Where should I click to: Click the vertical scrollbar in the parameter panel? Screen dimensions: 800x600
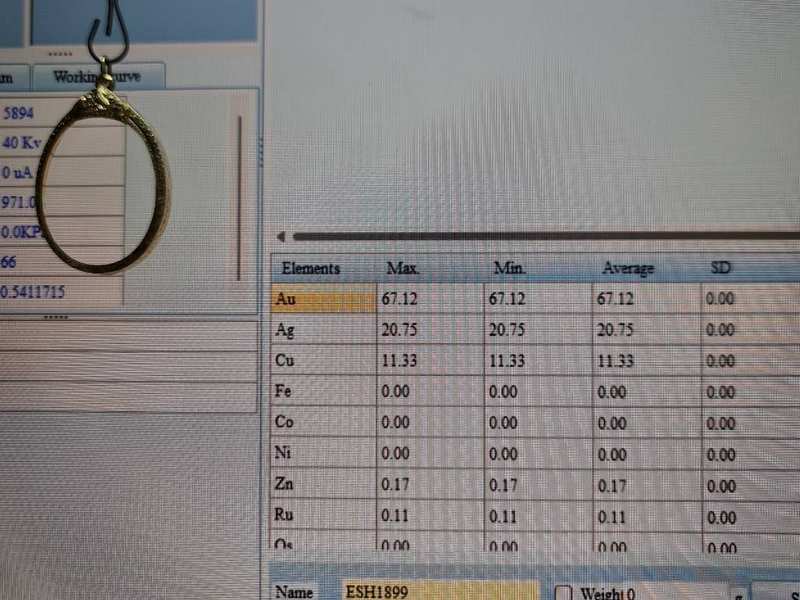tap(239, 198)
